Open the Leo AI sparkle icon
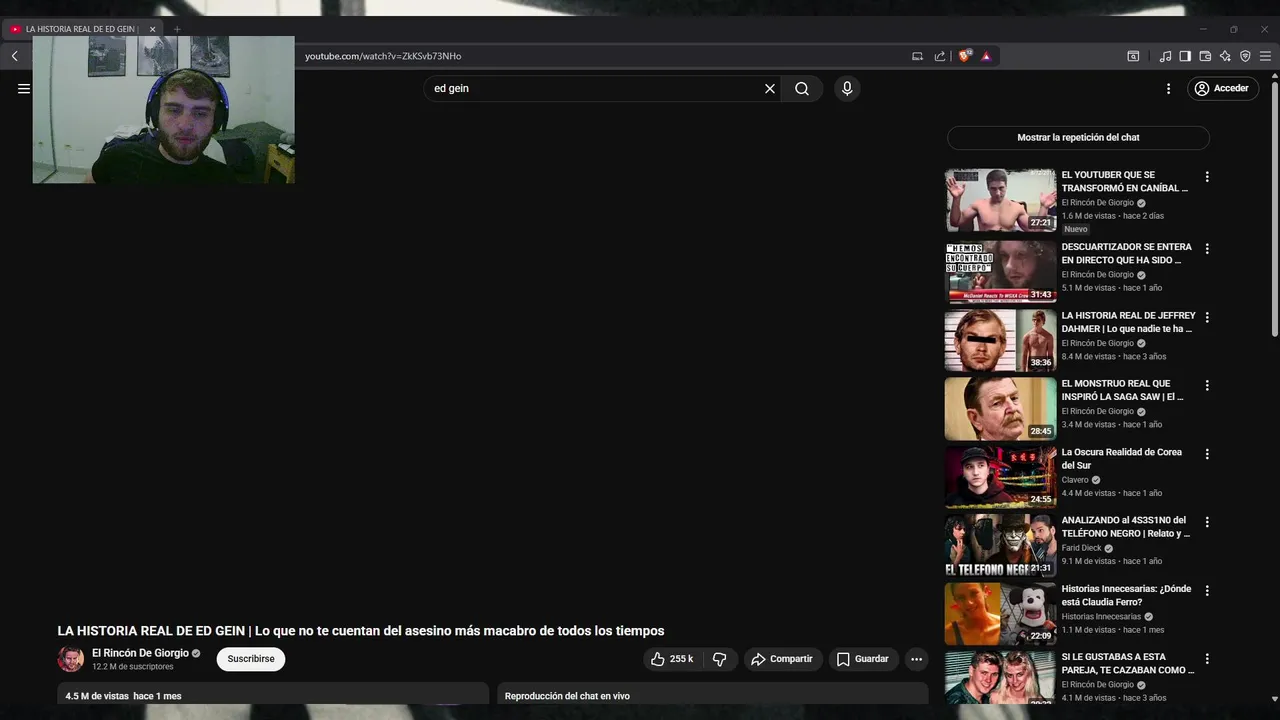Image resolution: width=1280 pixels, height=720 pixels. (x=1225, y=56)
